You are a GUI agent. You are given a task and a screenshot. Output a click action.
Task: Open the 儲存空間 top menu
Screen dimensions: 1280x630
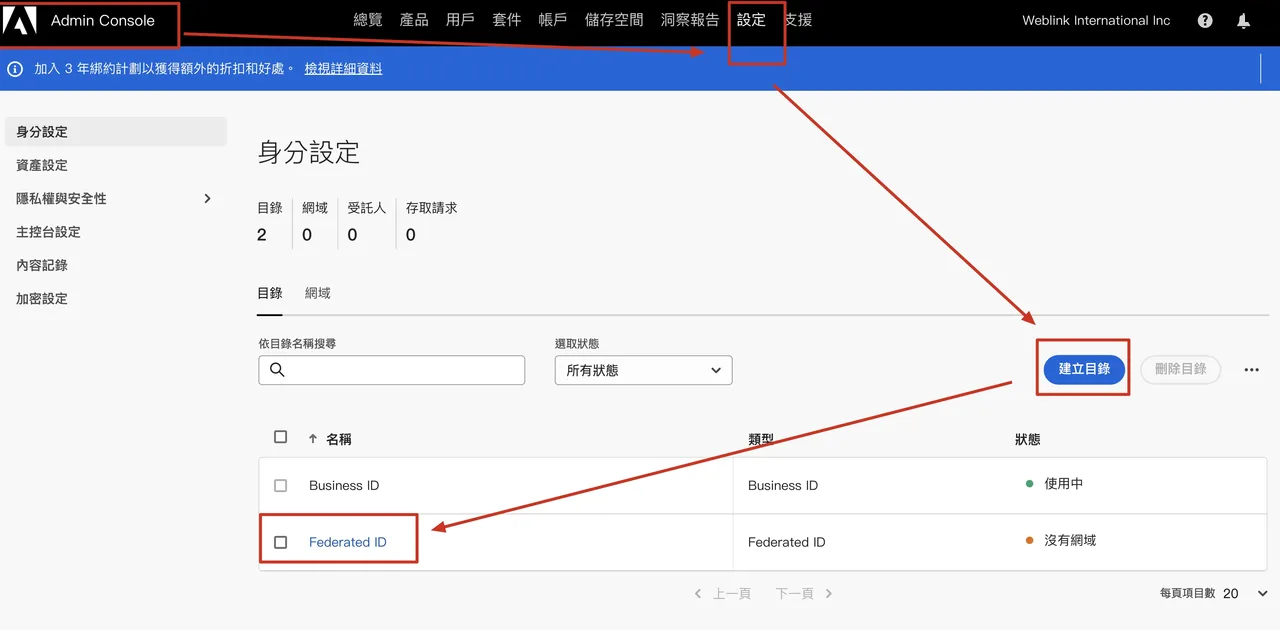pyautogui.click(x=614, y=20)
